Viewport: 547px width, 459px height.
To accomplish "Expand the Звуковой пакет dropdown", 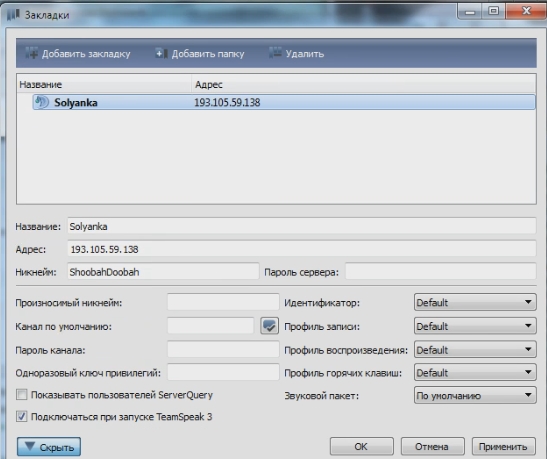I will tap(475, 396).
